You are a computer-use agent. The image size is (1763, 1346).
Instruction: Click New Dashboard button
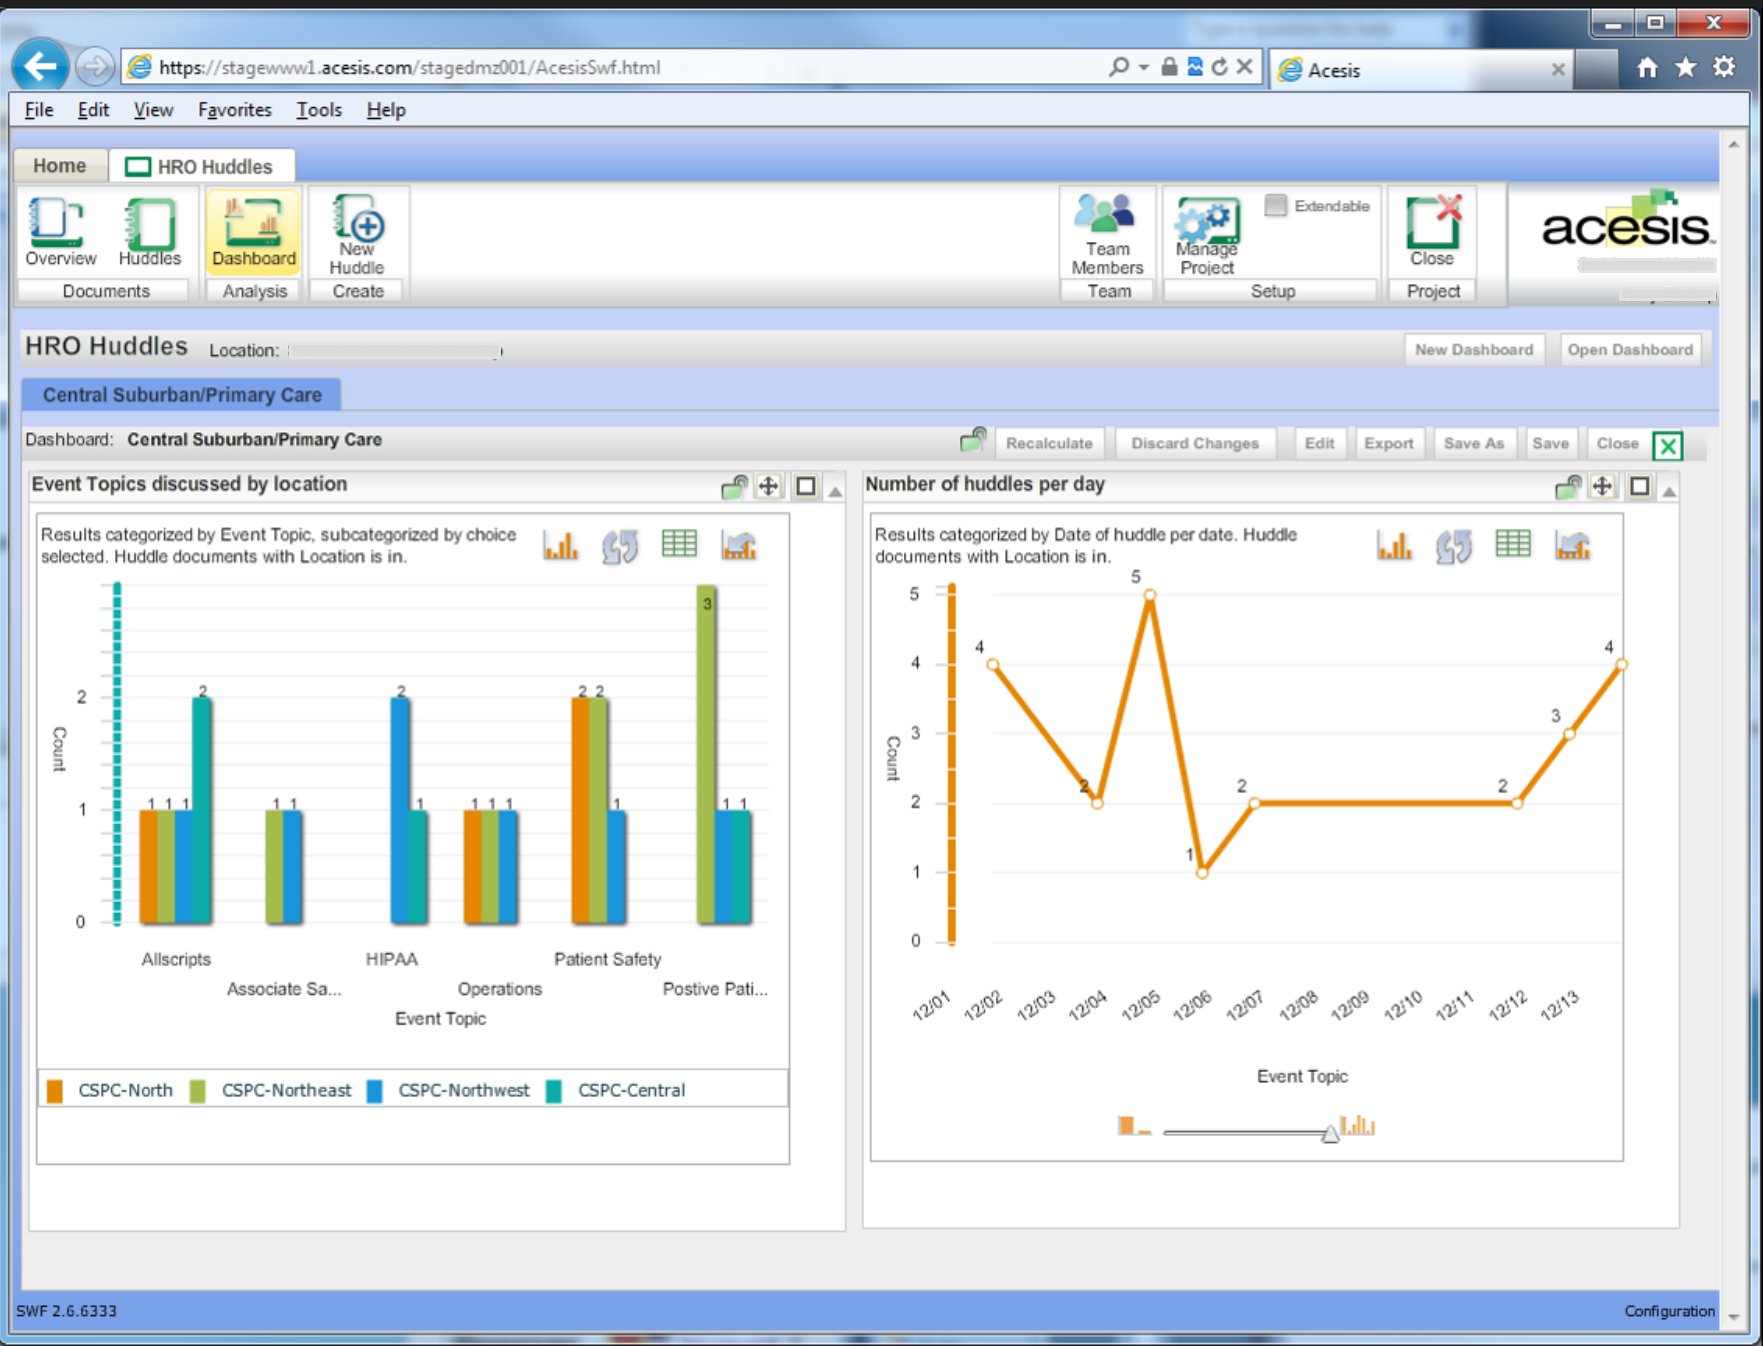tap(1474, 350)
